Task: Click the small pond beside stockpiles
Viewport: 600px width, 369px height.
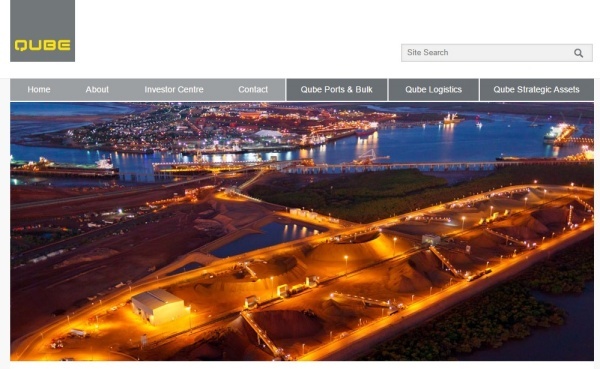Action: pyautogui.click(x=264, y=238)
